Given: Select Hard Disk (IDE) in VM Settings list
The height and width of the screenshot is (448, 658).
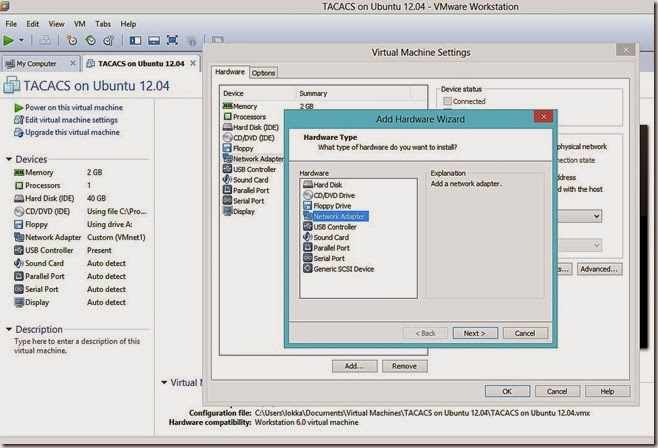Looking at the screenshot, I should (x=253, y=128).
